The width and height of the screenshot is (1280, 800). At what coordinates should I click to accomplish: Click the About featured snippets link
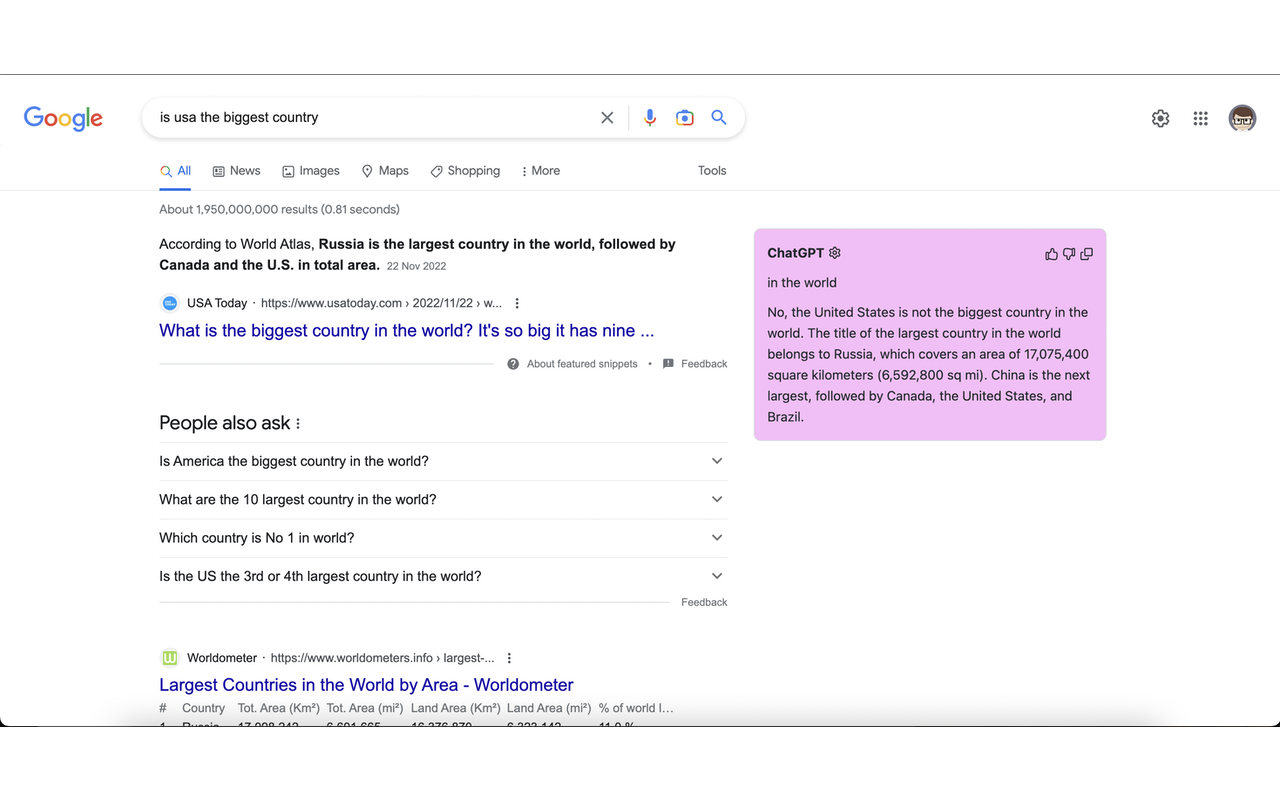[582, 364]
